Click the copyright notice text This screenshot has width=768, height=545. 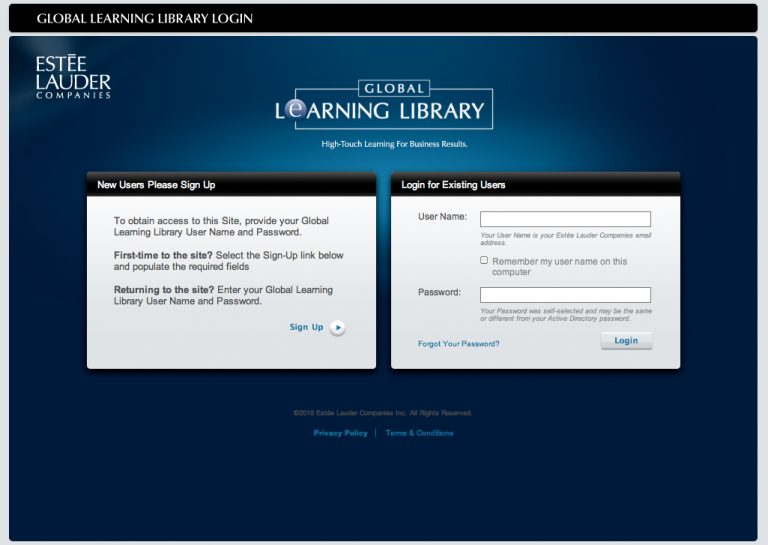(383, 413)
